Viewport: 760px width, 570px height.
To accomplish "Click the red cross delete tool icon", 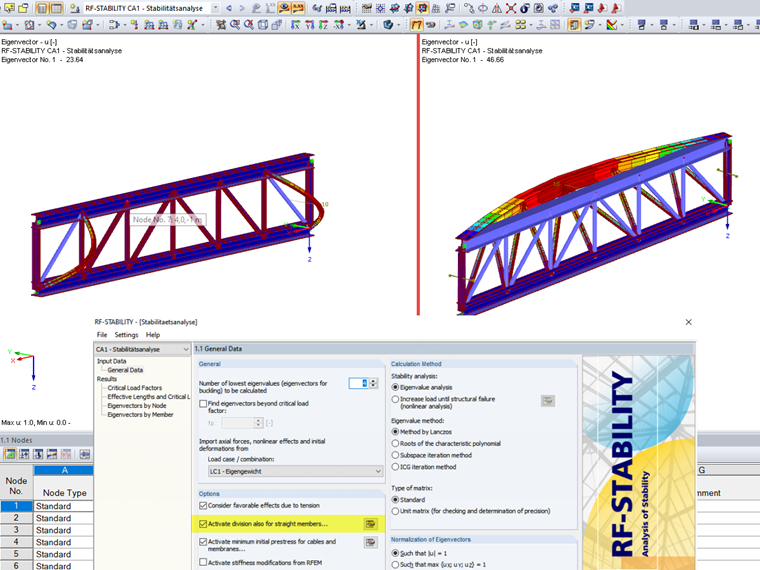I will (511, 8).
